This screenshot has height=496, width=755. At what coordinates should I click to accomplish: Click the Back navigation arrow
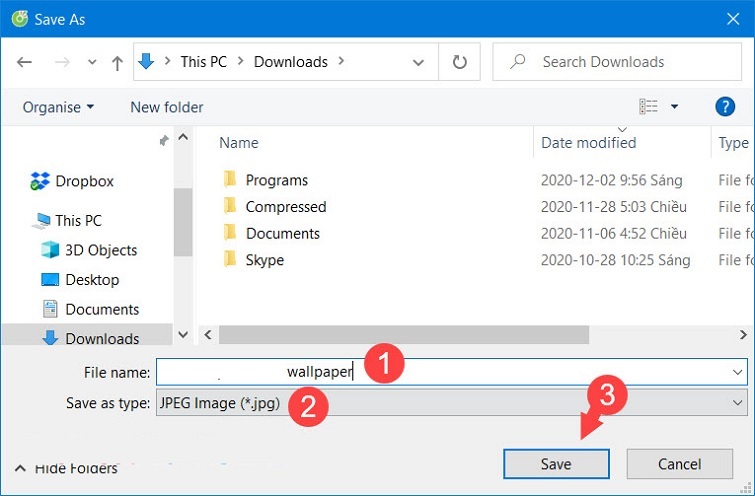point(25,62)
